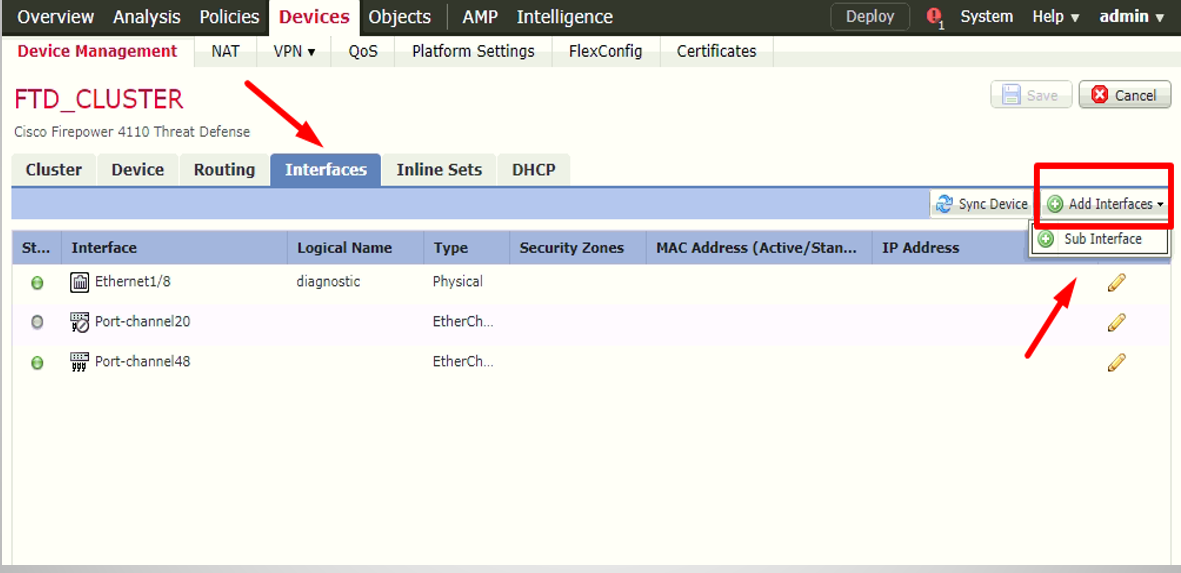Screen dimensions: 1181x573
Task: Click the green status dot for Ethernet1/8
Action: click(37, 283)
